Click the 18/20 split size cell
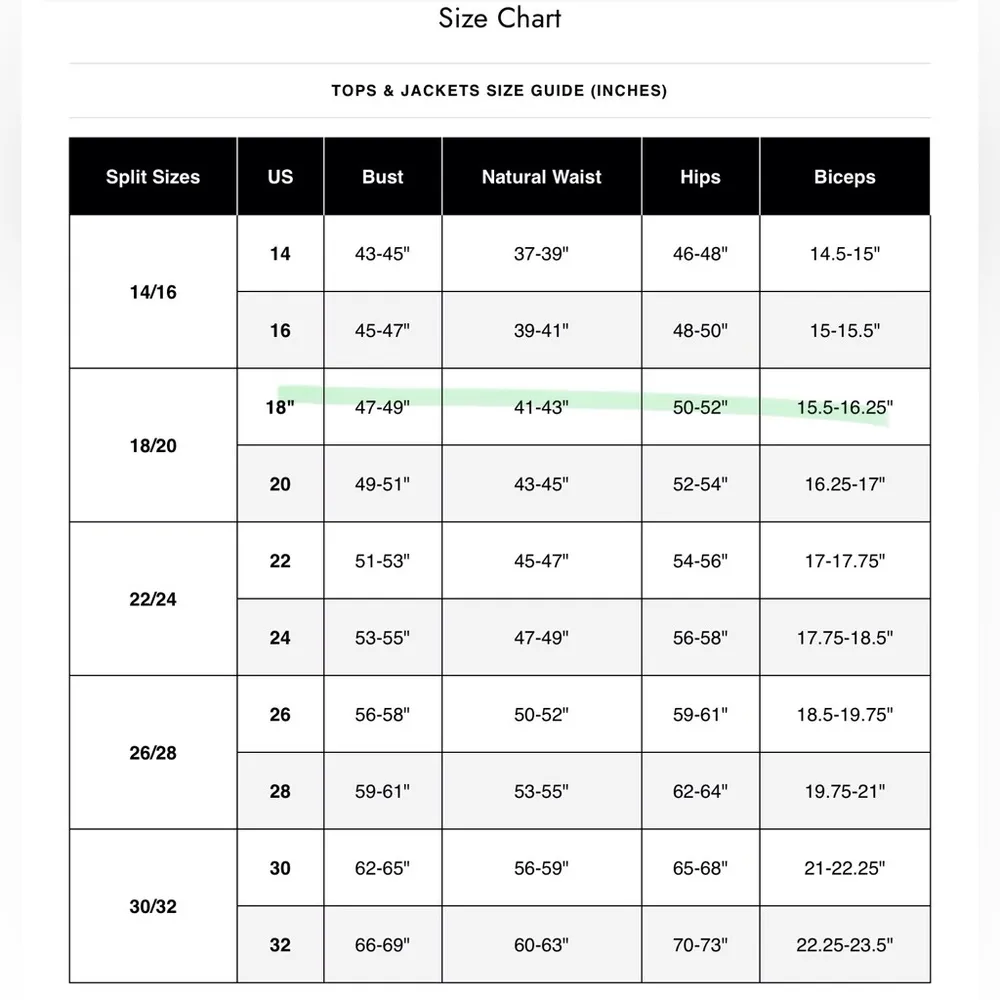 (153, 446)
